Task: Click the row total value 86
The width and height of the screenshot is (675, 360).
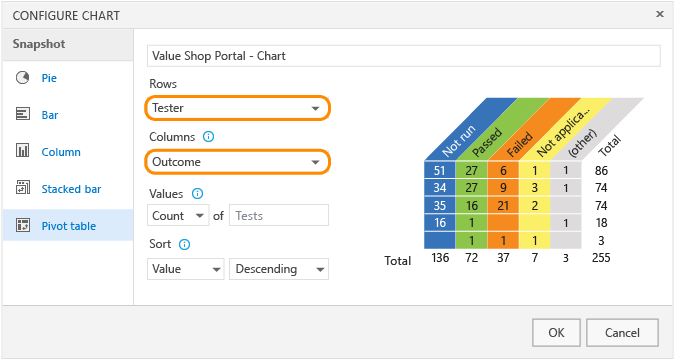Action: click(601, 171)
